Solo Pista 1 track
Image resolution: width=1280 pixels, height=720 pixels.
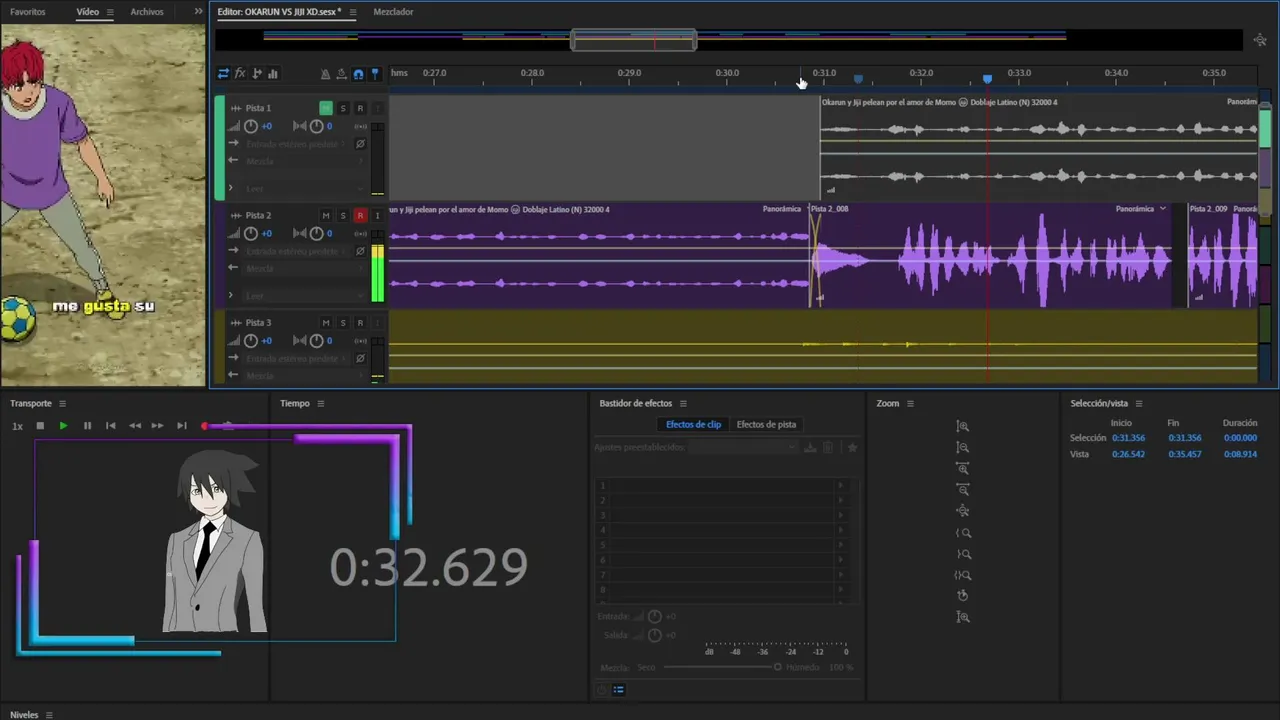[x=343, y=108]
